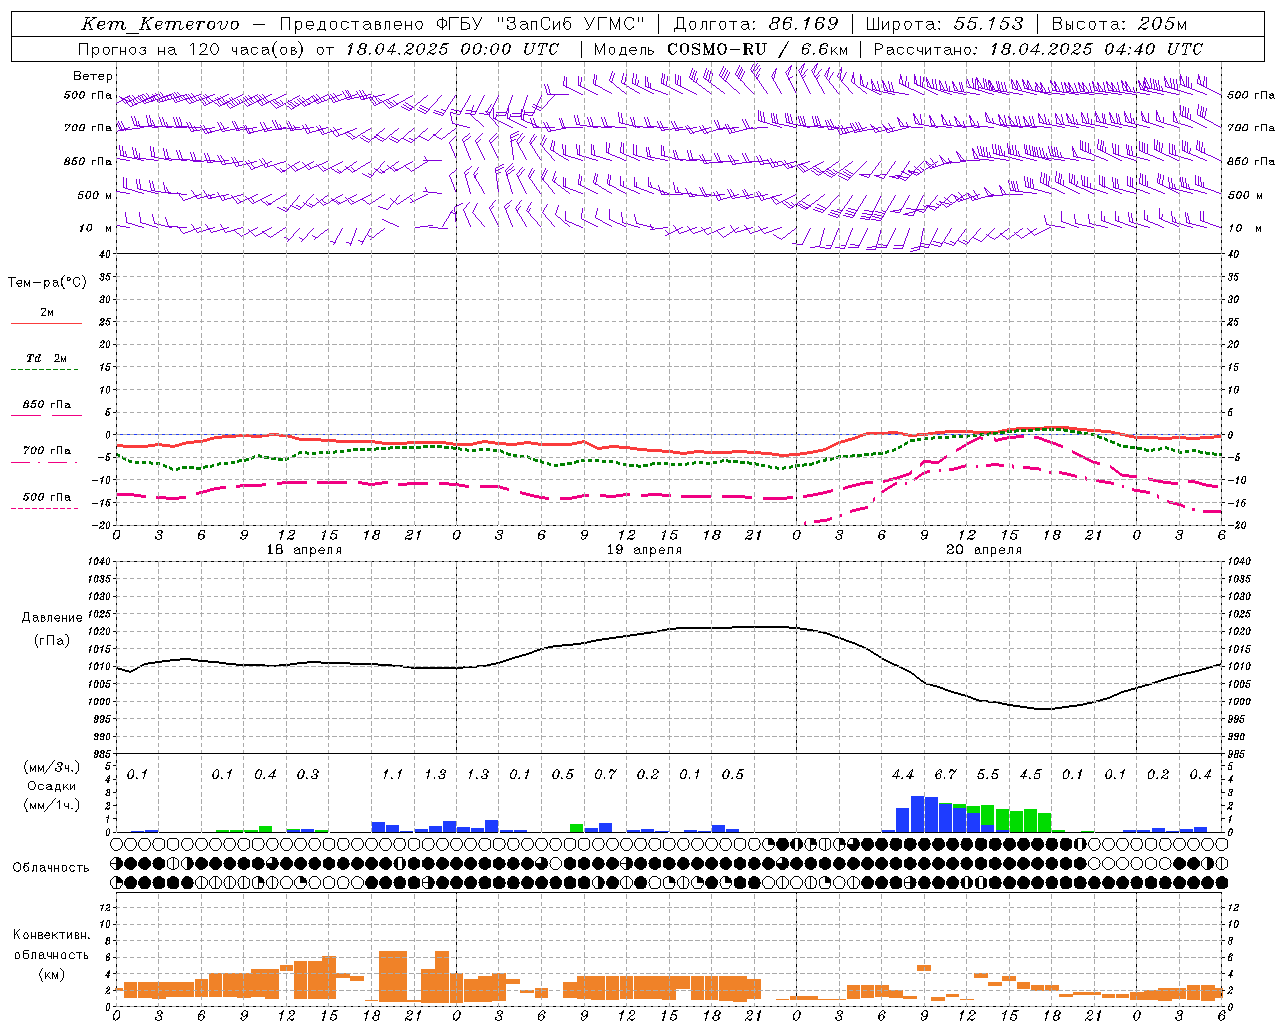The width and height of the screenshot is (1280, 1024).
Task: Click the "Давление" pressure panel label
Action: coord(51,618)
